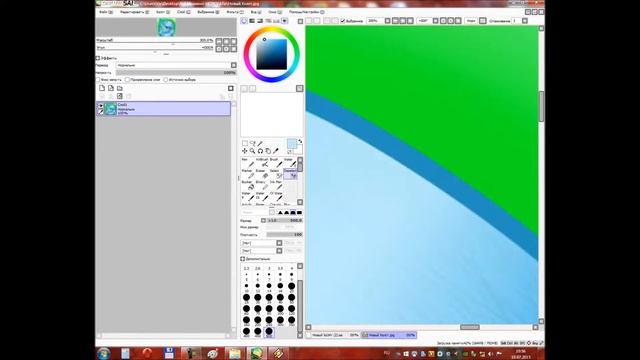The image size is (640, 360).
Task: Select the Слой1 layer row
Action: pos(164,109)
